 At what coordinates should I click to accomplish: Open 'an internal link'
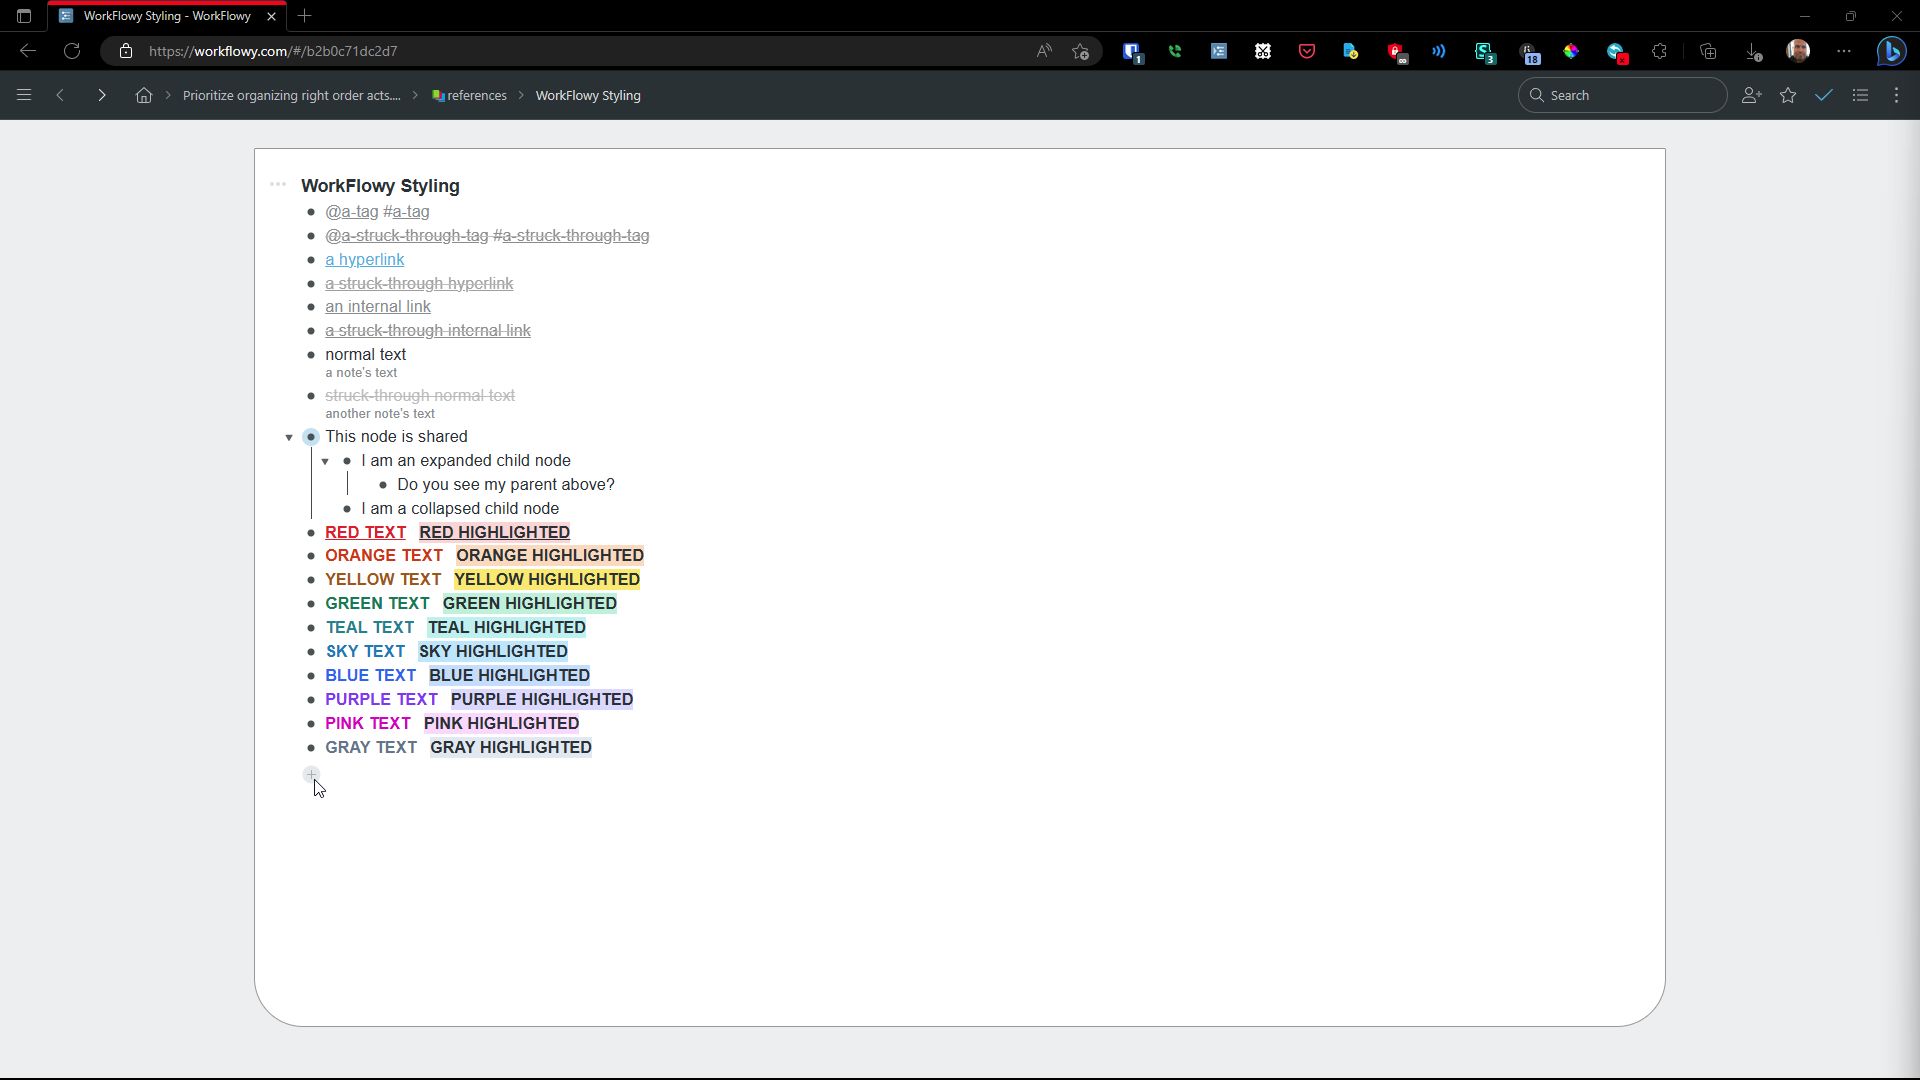point(378,307)
